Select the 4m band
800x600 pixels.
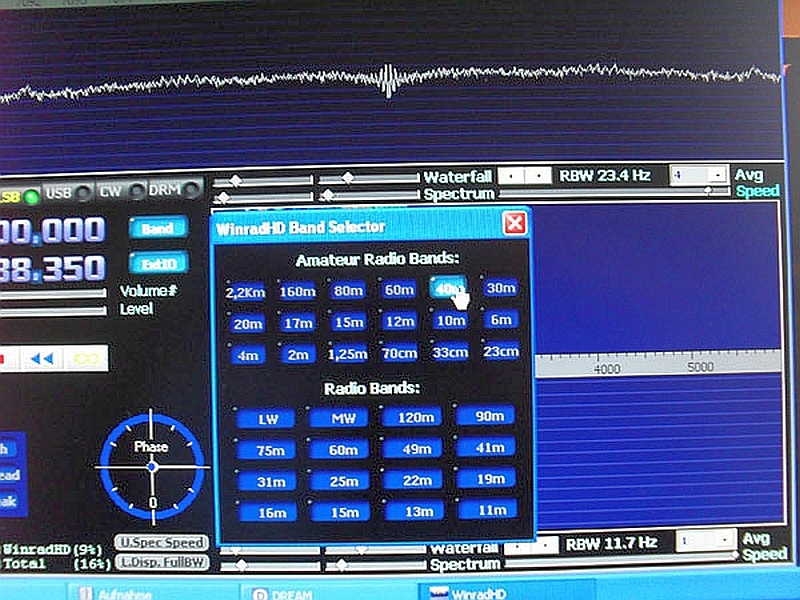pyautogui.click(x=247, y=355)
